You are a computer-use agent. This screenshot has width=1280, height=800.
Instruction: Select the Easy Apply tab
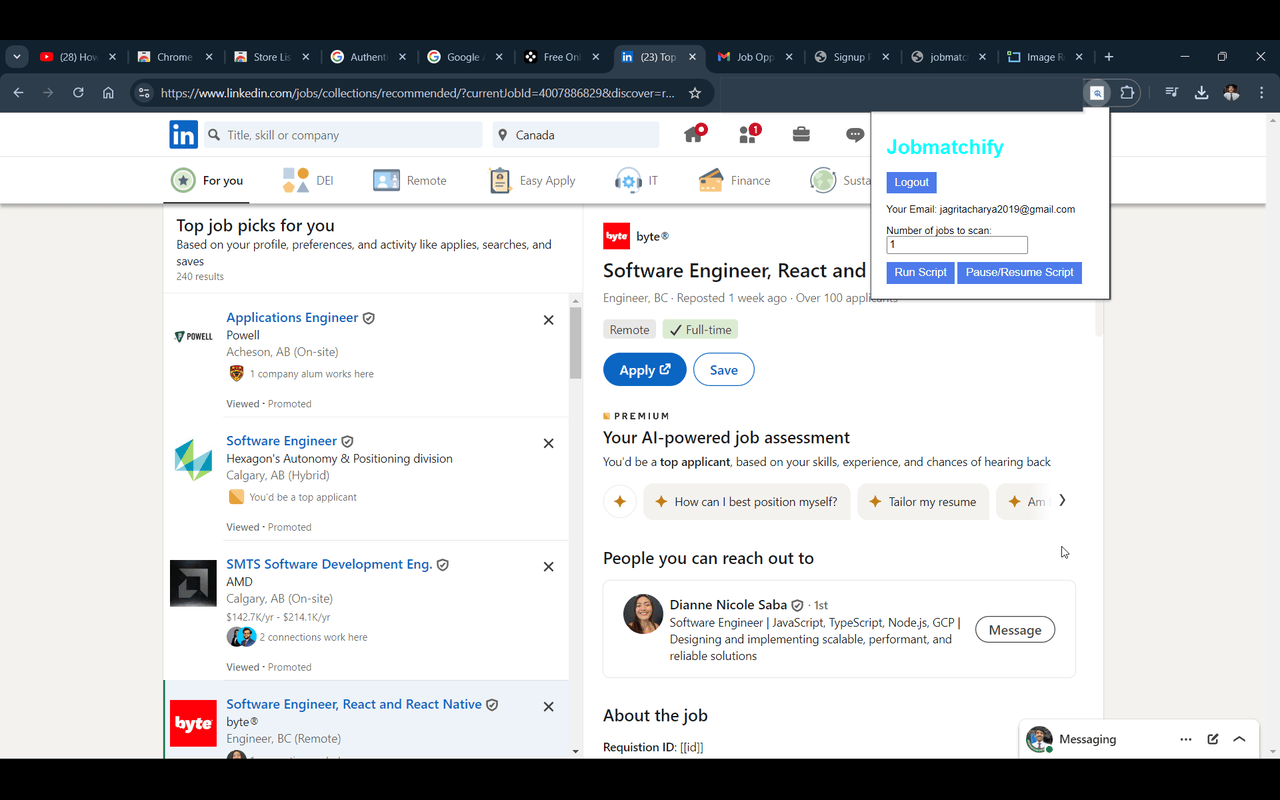click(532, 181)
